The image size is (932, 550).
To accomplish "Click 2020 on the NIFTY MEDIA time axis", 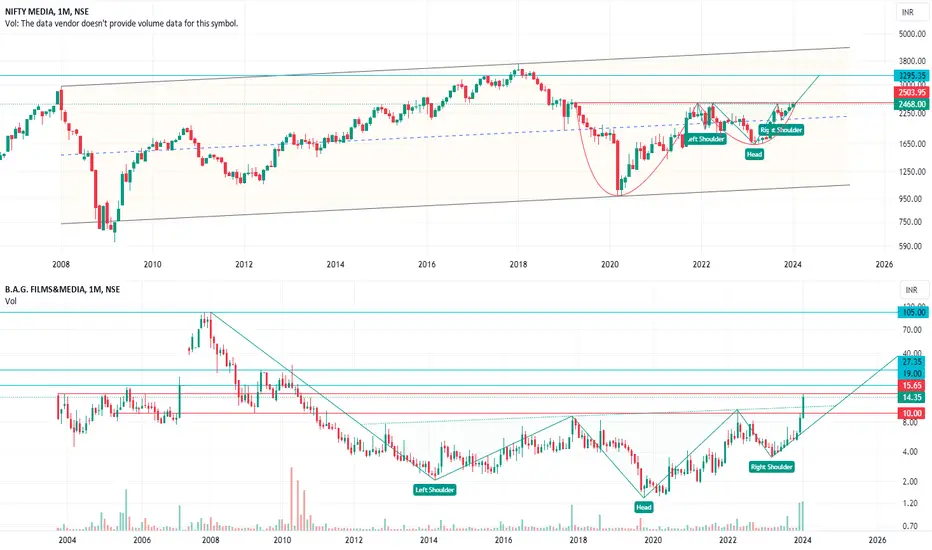I will pyautogui.click(x=610, y=265).
